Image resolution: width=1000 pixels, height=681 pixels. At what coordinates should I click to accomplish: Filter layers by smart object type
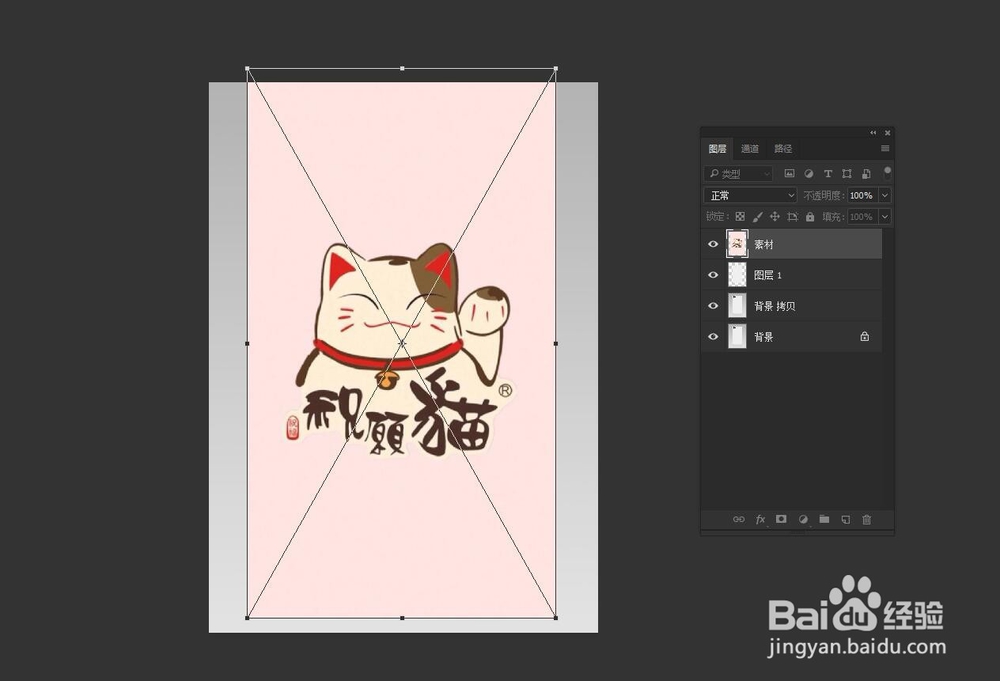click(x=866, y=173)
